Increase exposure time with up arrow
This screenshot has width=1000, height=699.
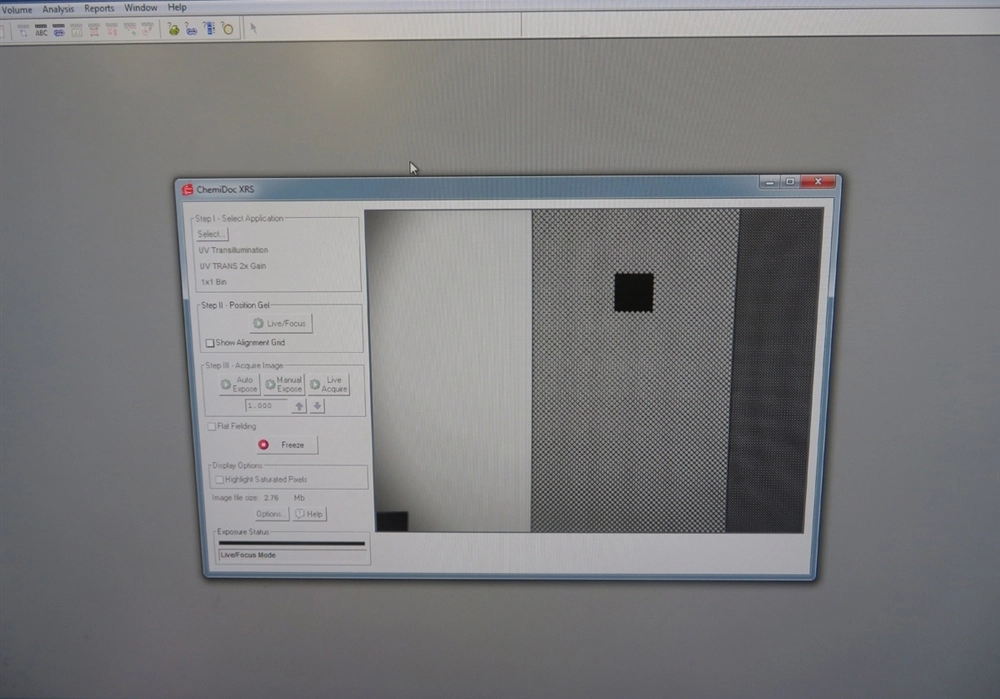[x=299, y=407]
